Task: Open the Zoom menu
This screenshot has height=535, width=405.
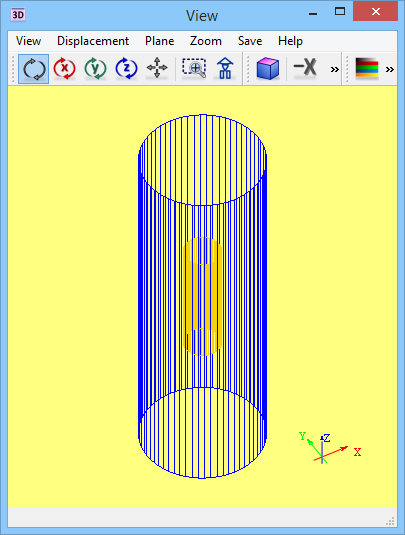Action: point(206,41)
